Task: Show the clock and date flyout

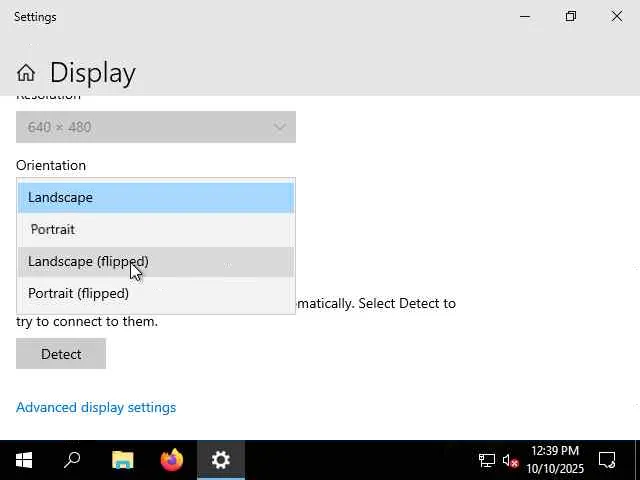Action: coord(555,460)
